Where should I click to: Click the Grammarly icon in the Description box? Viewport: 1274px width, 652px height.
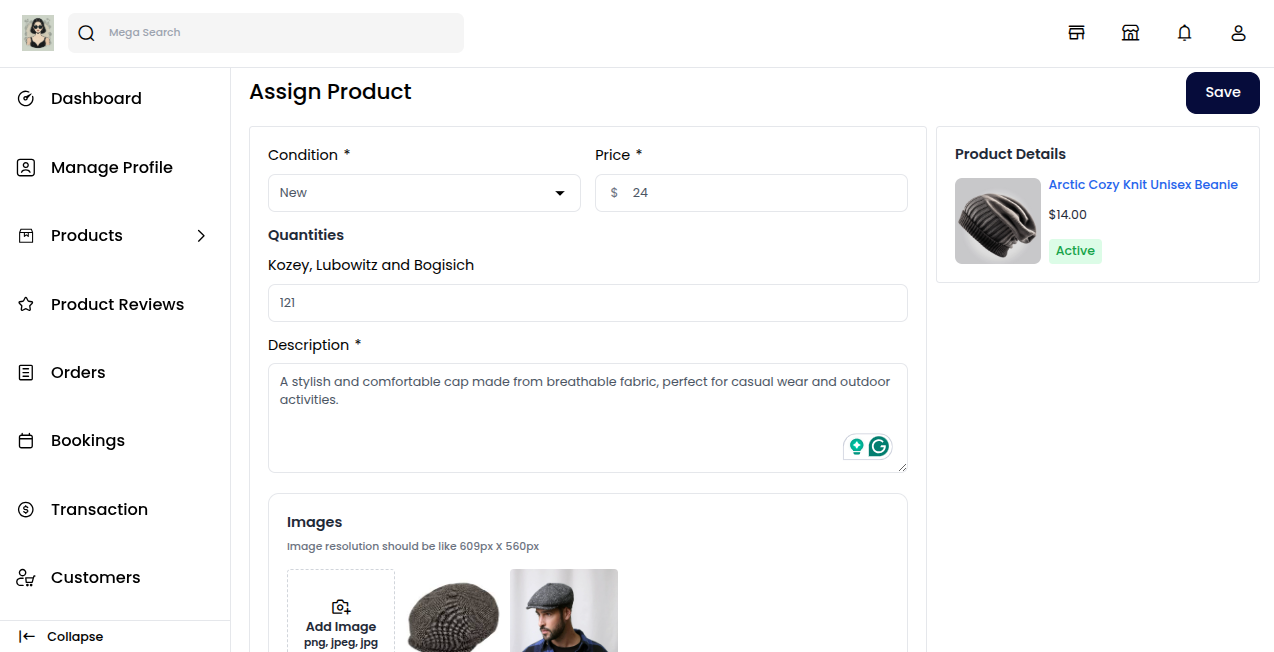879,446
